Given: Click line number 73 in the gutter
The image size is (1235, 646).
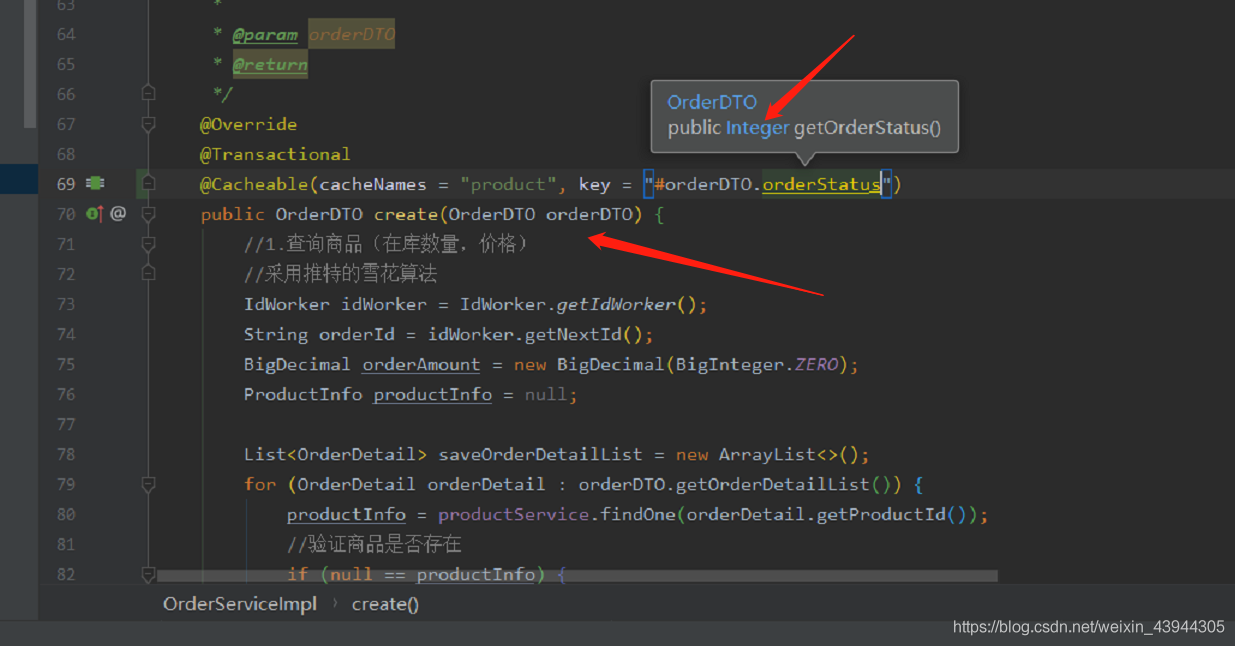Looking at the screenshot, I should click(x=65, y=304).
